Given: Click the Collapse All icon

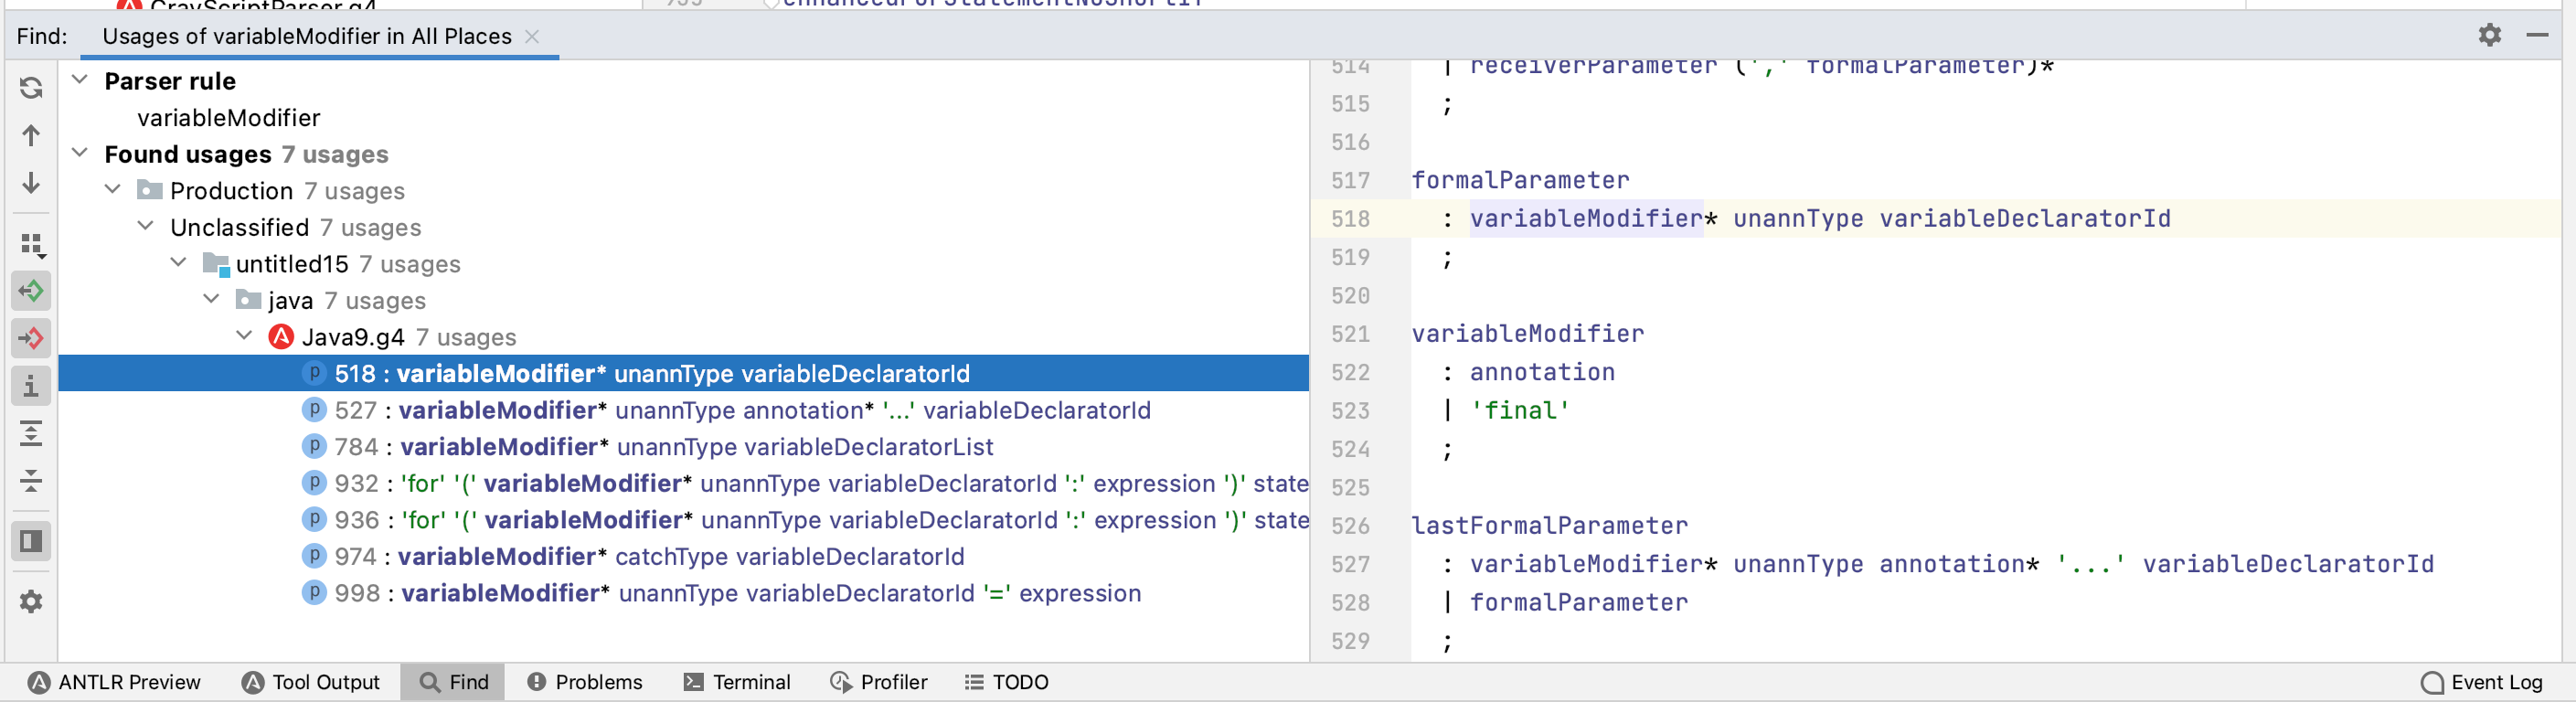Looking at the screenshot, I should click(31, 481).
